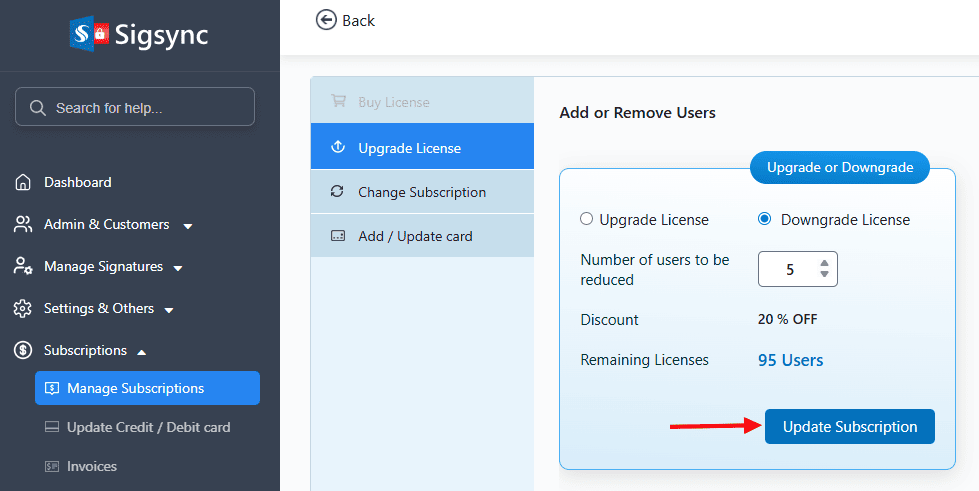Screen dimensions: 979x491
Task: Expand the Admin & Customers menu
Action: [x=187, y=226]
